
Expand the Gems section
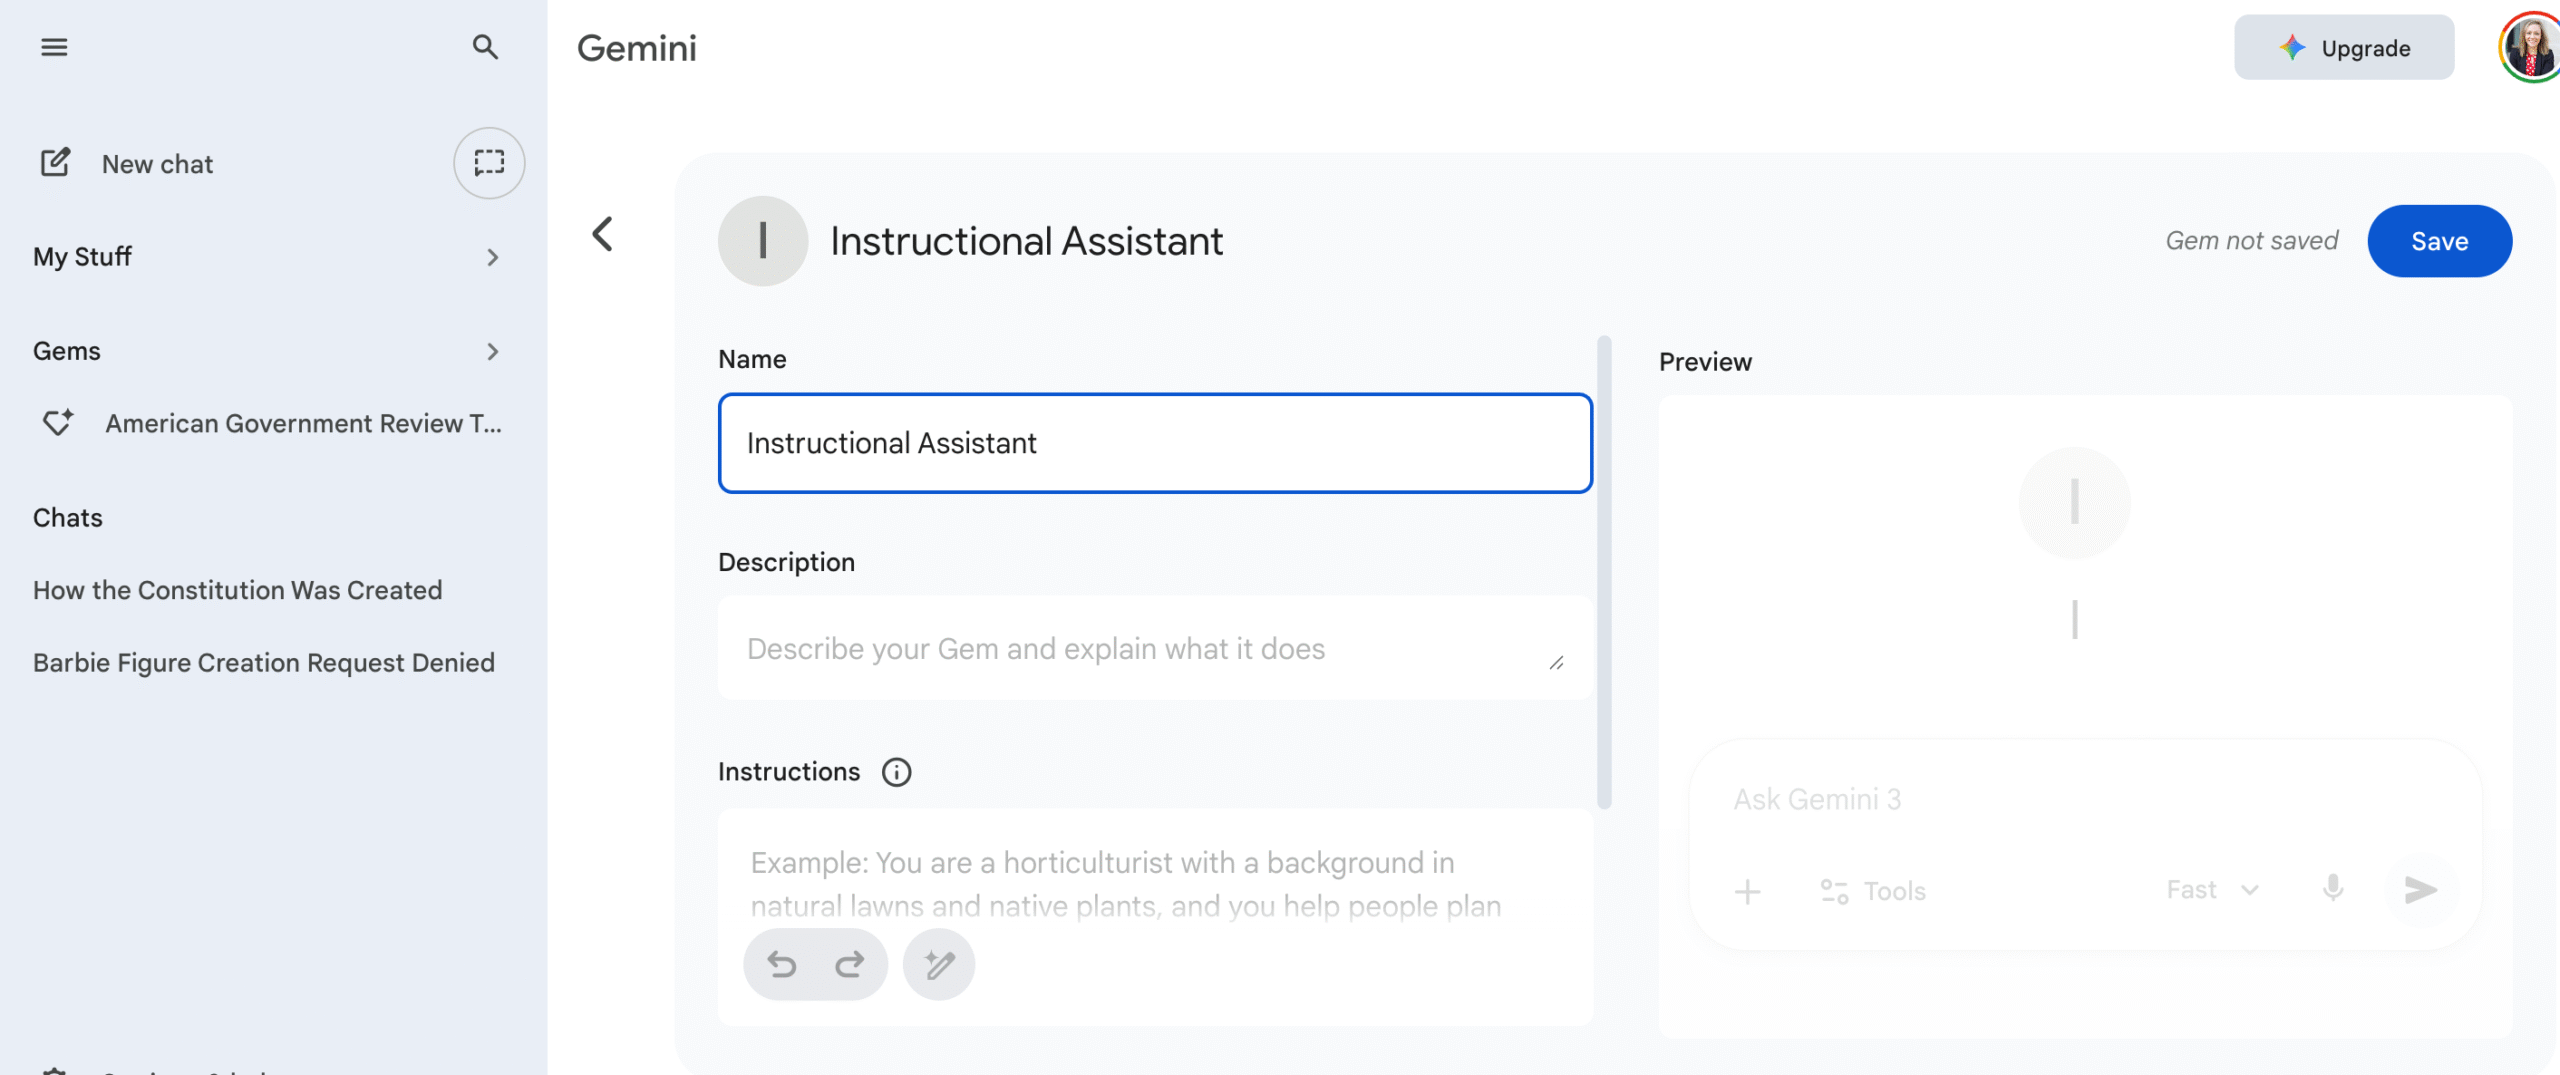pos(492,351)
